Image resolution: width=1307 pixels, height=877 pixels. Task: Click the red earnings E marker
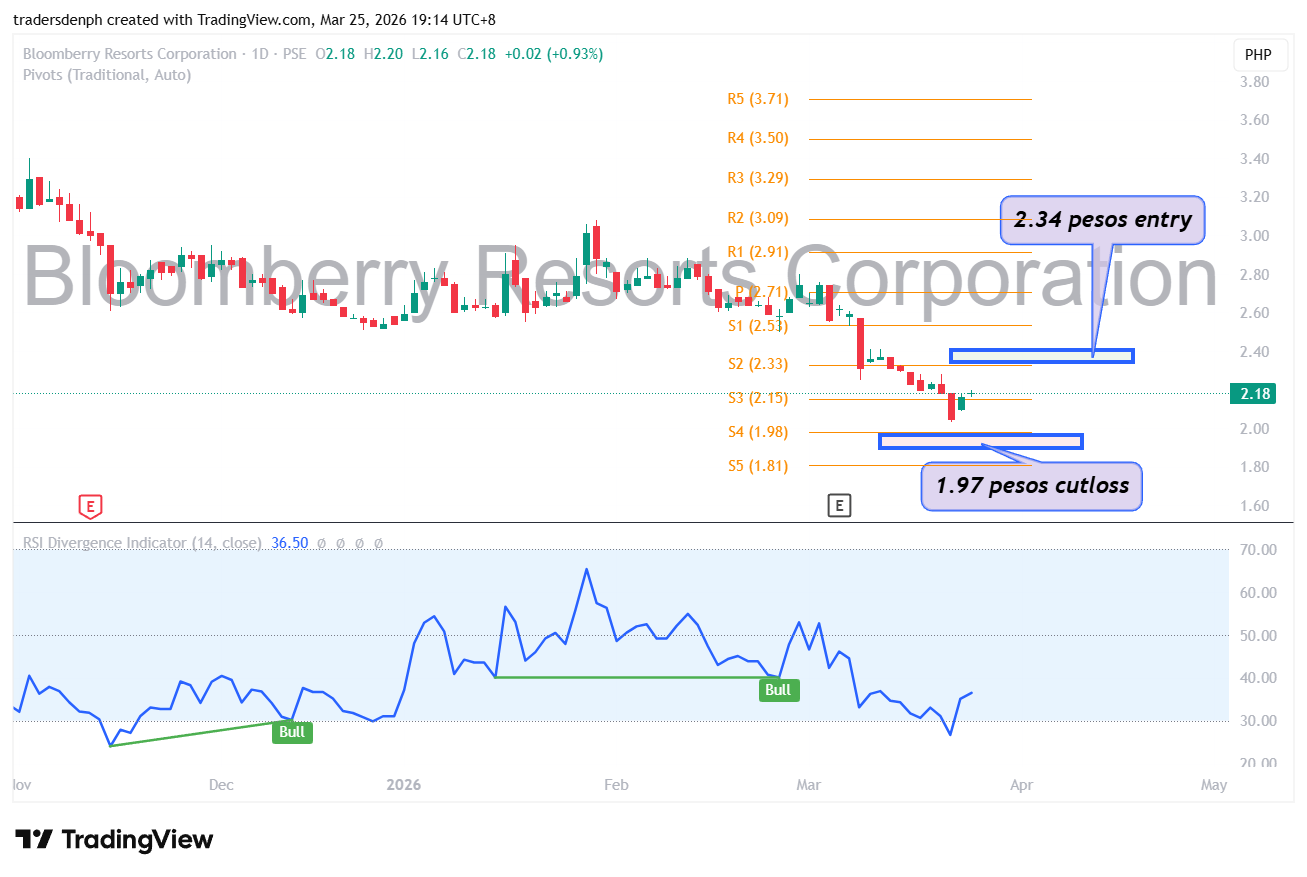(x=90, y=507)
